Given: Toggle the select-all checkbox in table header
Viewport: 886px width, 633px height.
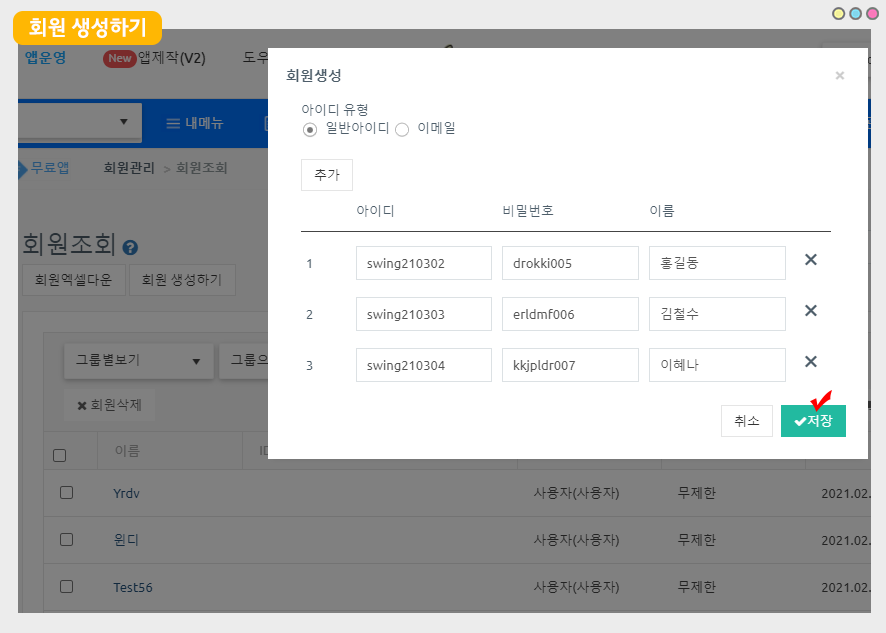Looking at the screenshot, I should coord(59,455).
